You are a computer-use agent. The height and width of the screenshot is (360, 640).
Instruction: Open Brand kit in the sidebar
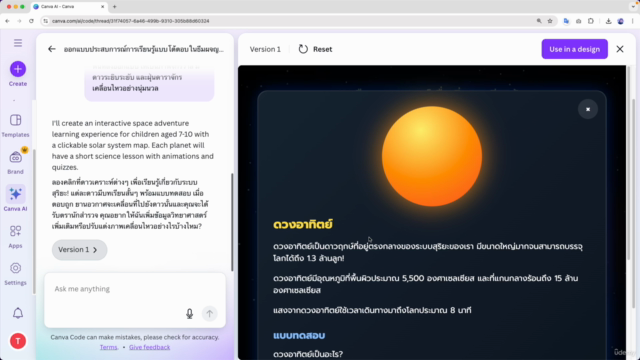pos(16,162)
